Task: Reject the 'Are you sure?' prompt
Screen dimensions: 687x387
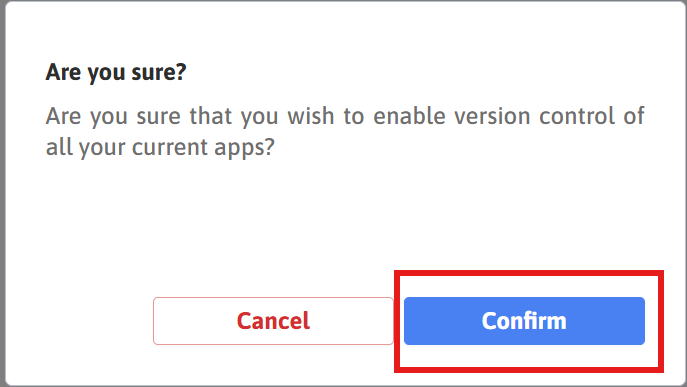Action: pyautogui.click(x=273, y=321)
